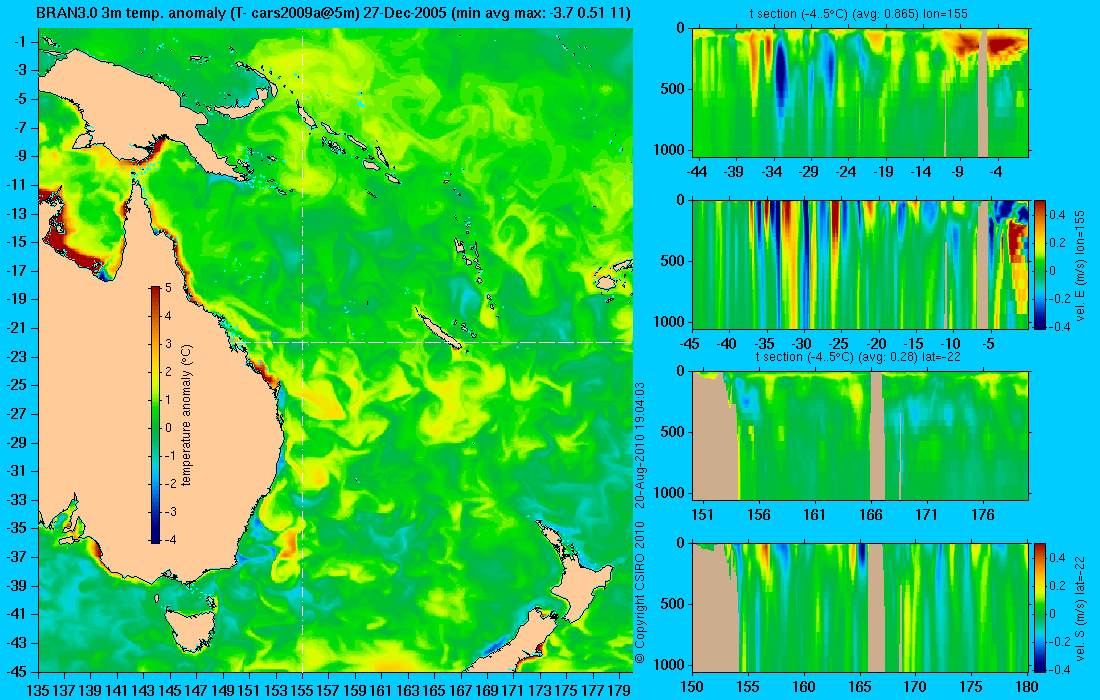Viewport: 1100px width, 700px height.
Task: Click the '5' tick atop temperature colorbar
Action: pos(168,288)
